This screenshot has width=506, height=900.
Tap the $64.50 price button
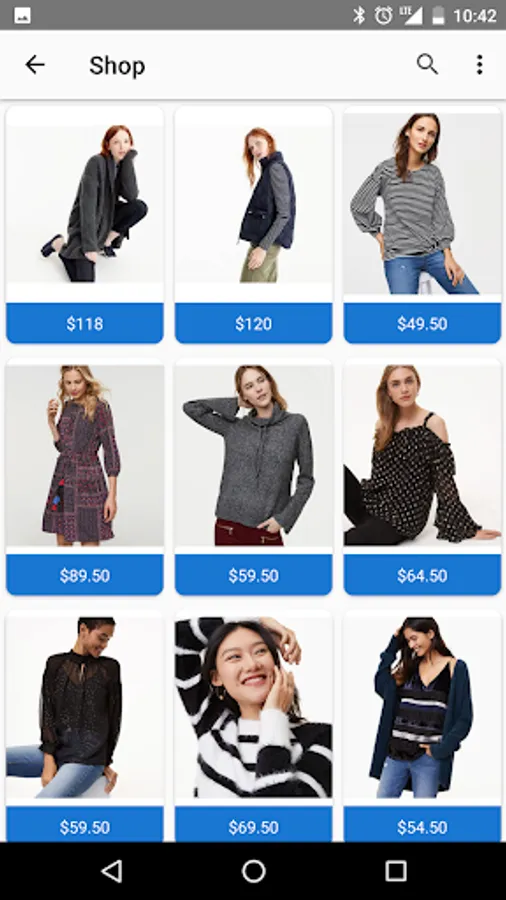422,575
